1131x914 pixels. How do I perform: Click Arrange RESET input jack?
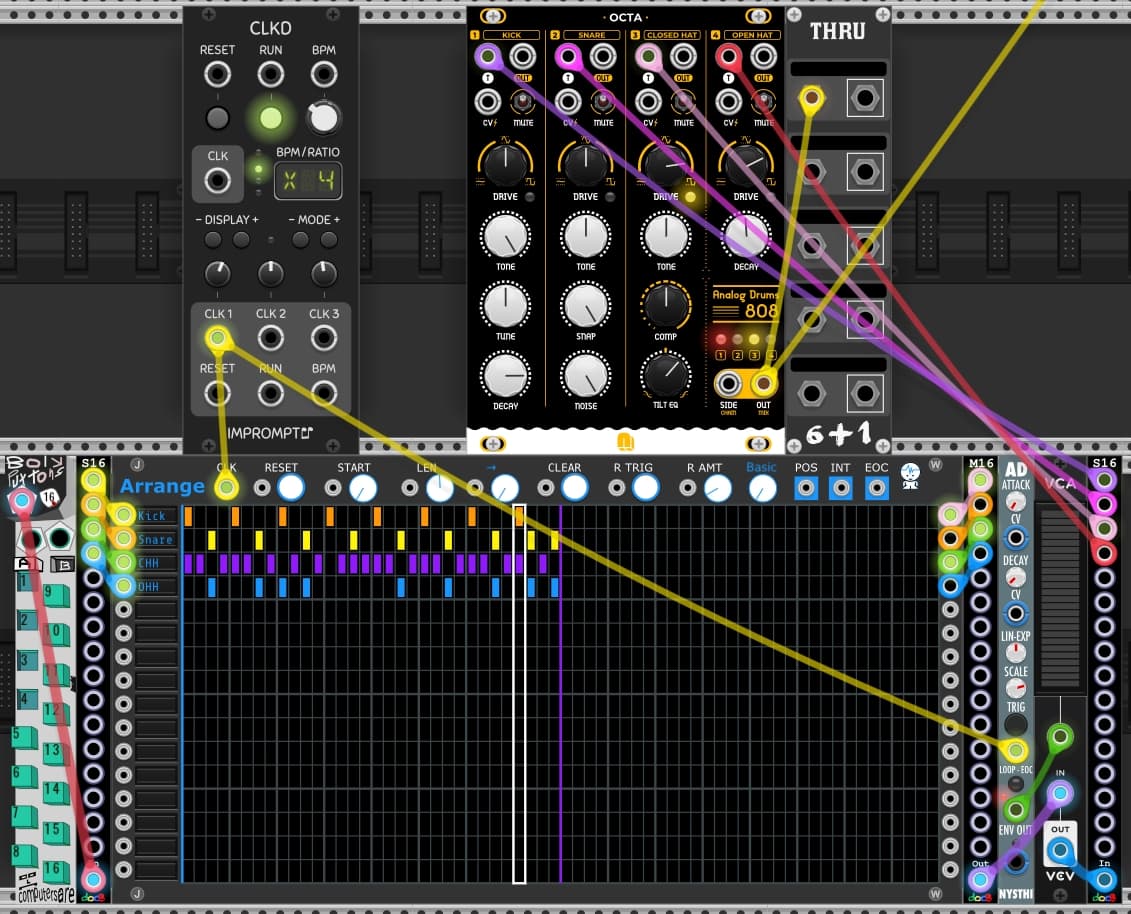(x=262, y=488)
